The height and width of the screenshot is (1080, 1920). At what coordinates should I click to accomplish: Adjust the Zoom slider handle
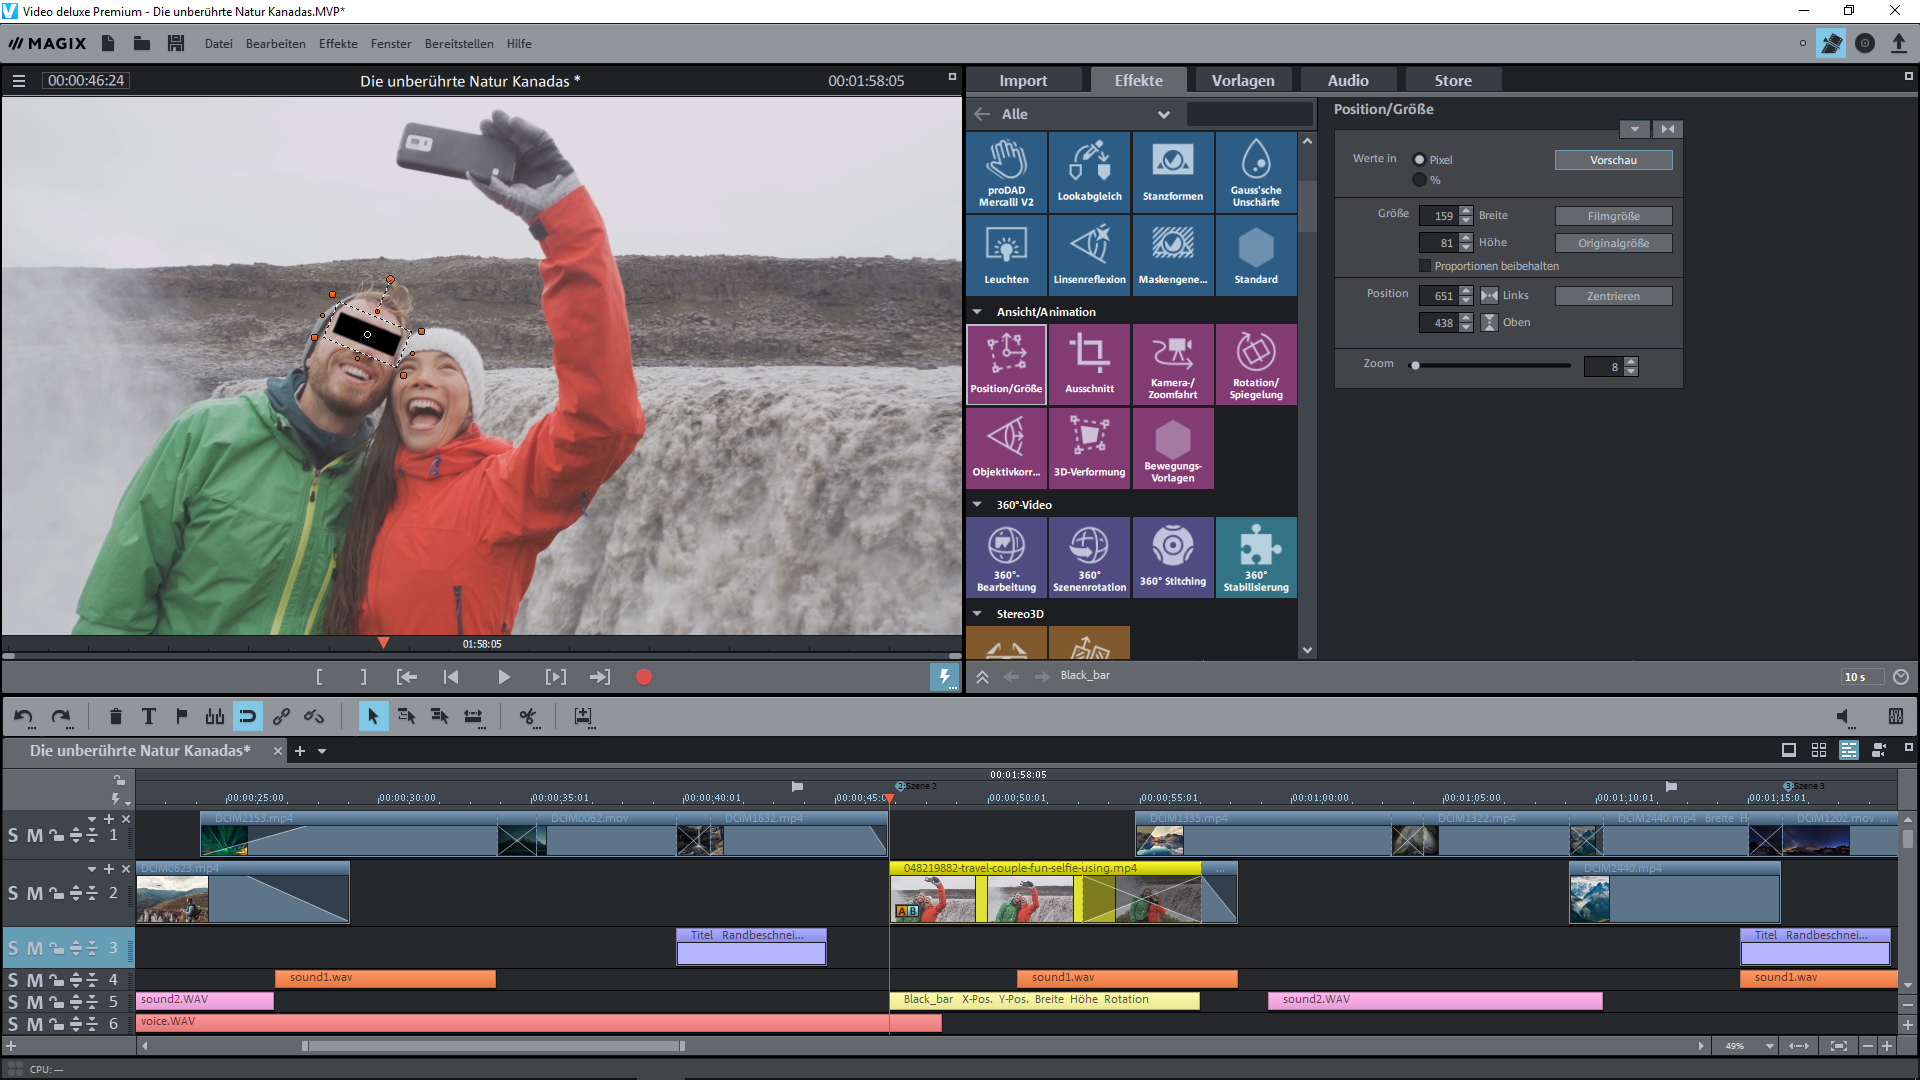point(1415,366)
